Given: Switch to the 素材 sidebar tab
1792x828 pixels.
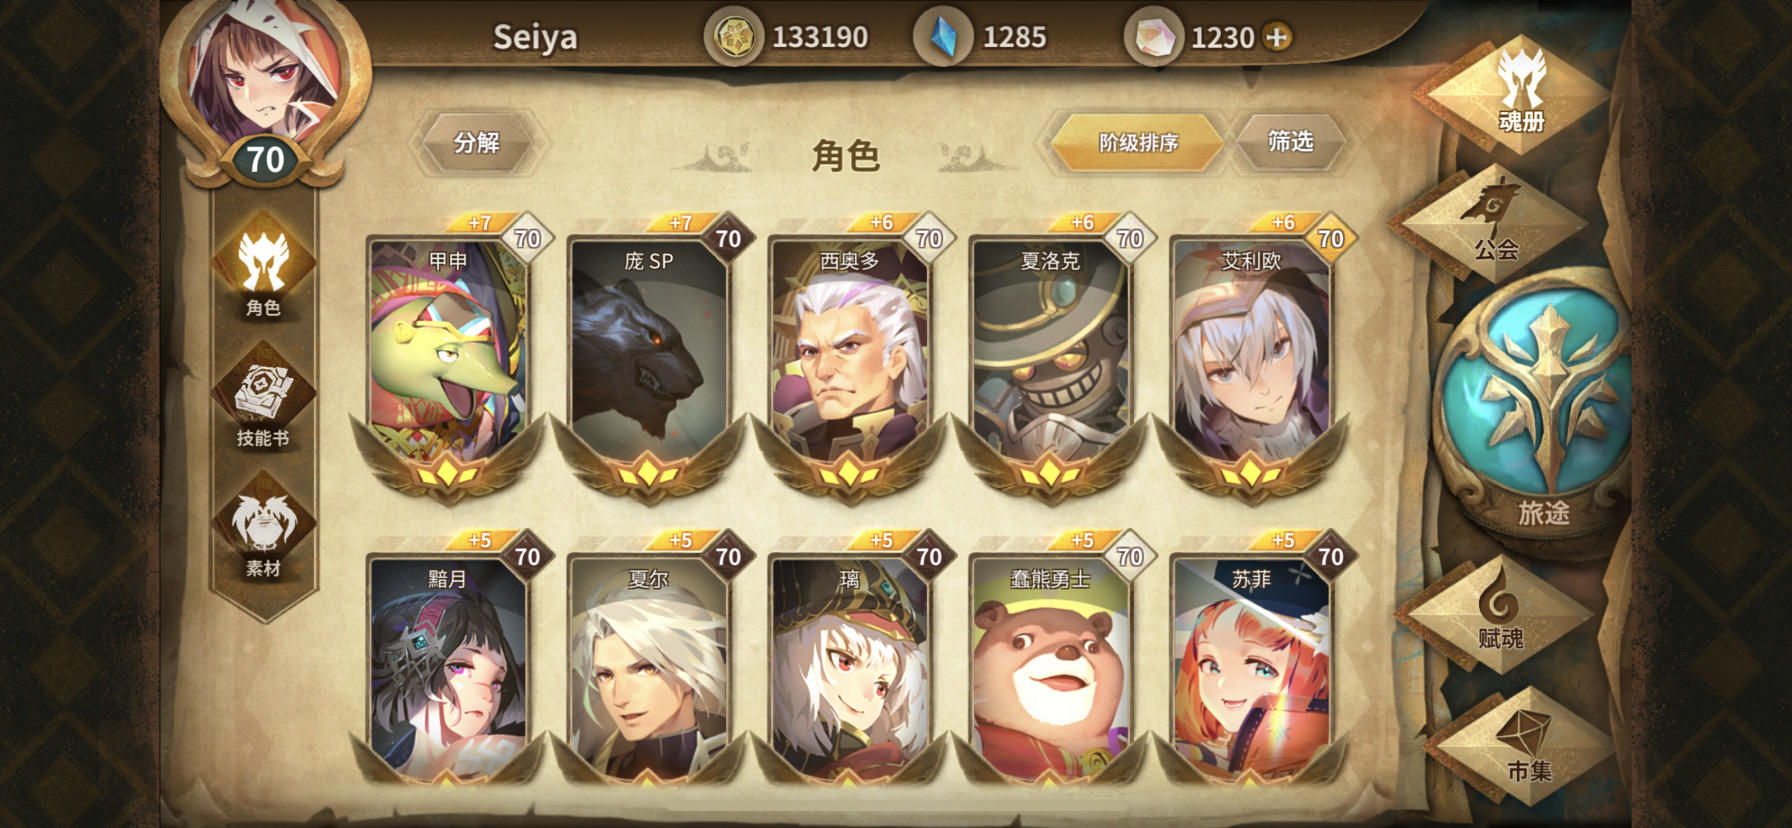Looking at the screenshot, I should point(263,534).
